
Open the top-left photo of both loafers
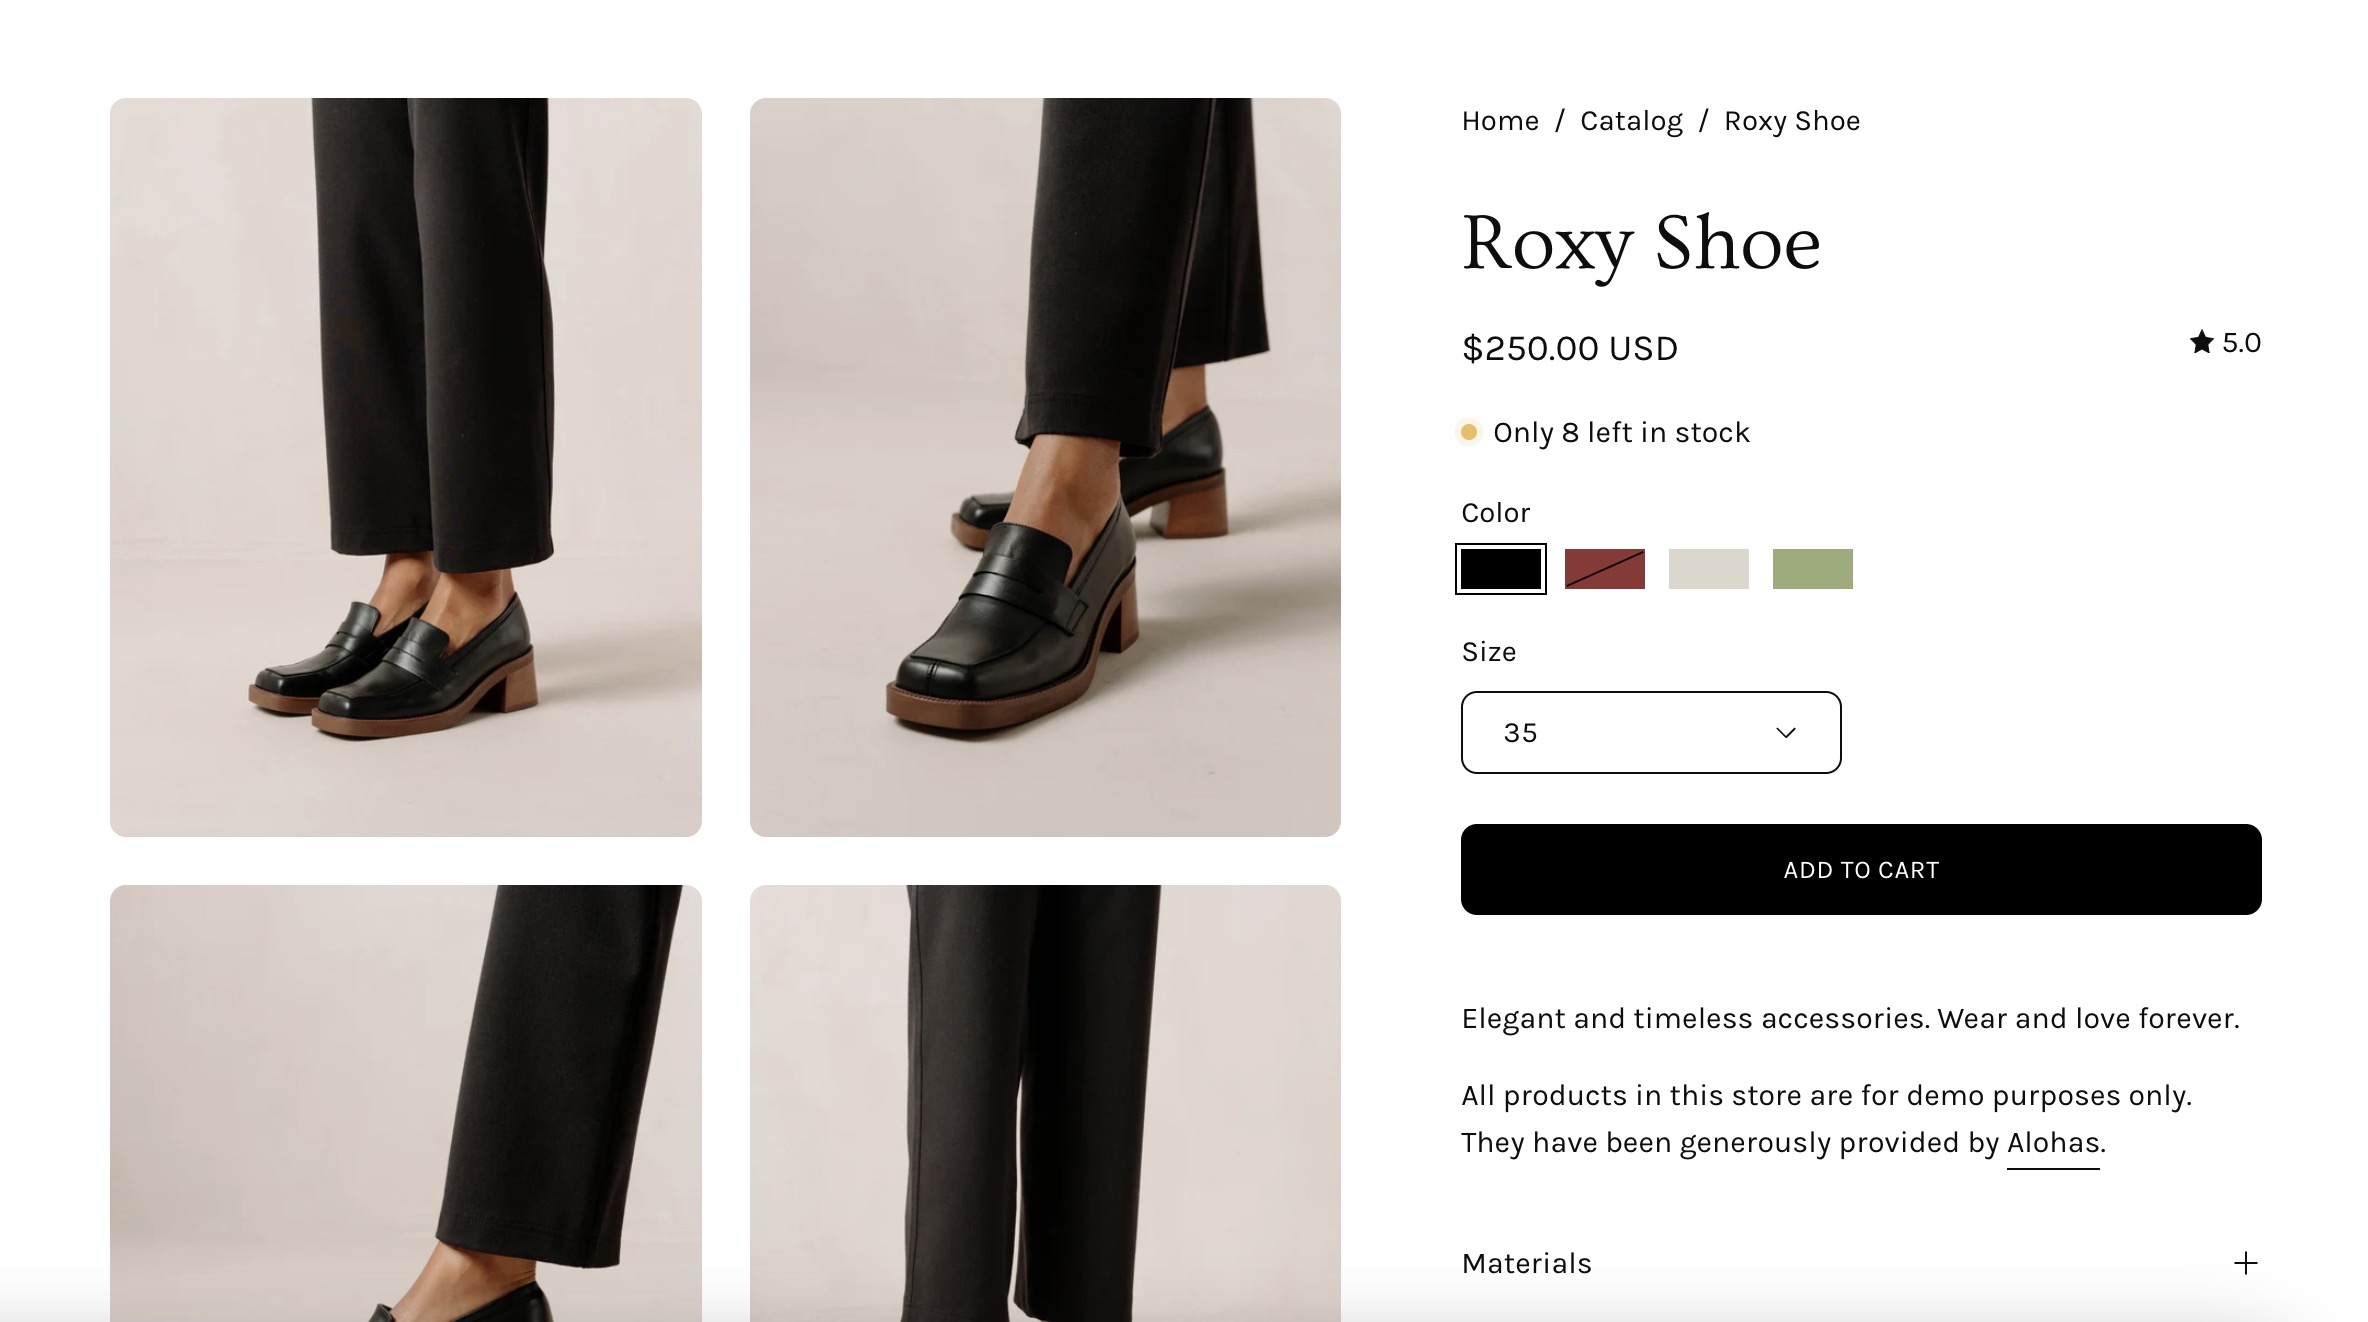[406, 467]
